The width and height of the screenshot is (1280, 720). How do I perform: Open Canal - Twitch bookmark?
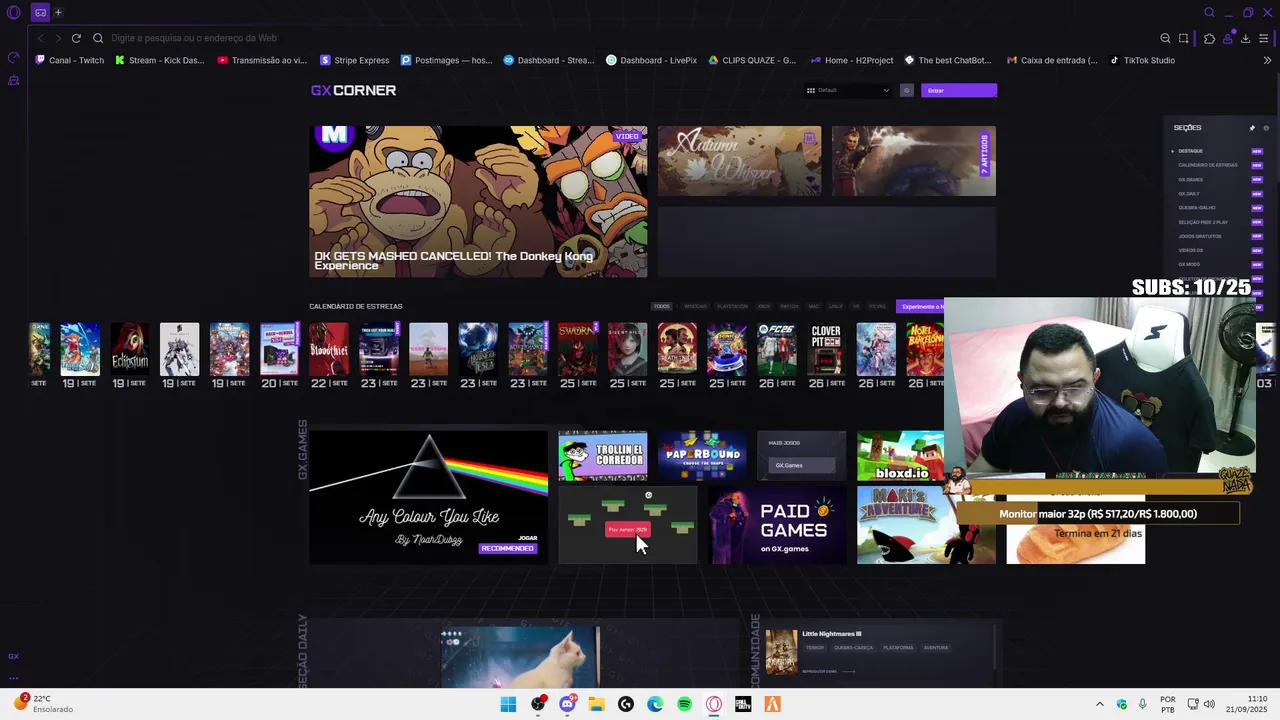(70, 60)
